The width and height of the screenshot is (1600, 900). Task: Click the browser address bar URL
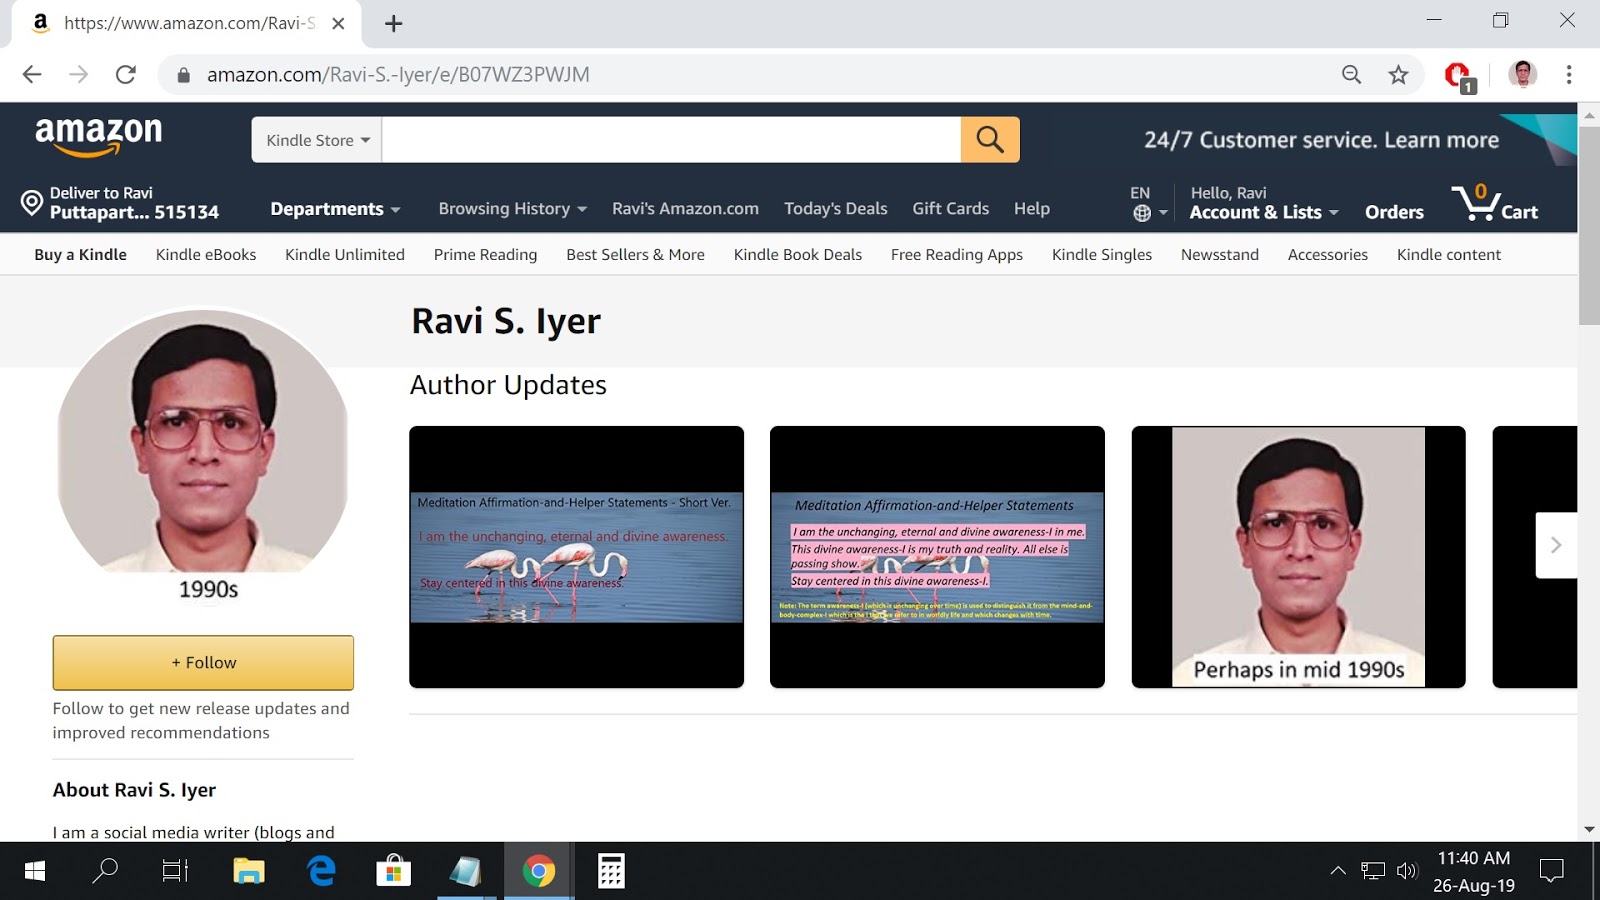click(398, 75)
